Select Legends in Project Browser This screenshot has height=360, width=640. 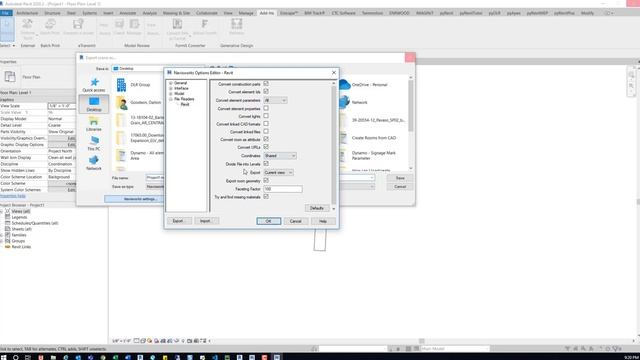click(x=19, y=217)
